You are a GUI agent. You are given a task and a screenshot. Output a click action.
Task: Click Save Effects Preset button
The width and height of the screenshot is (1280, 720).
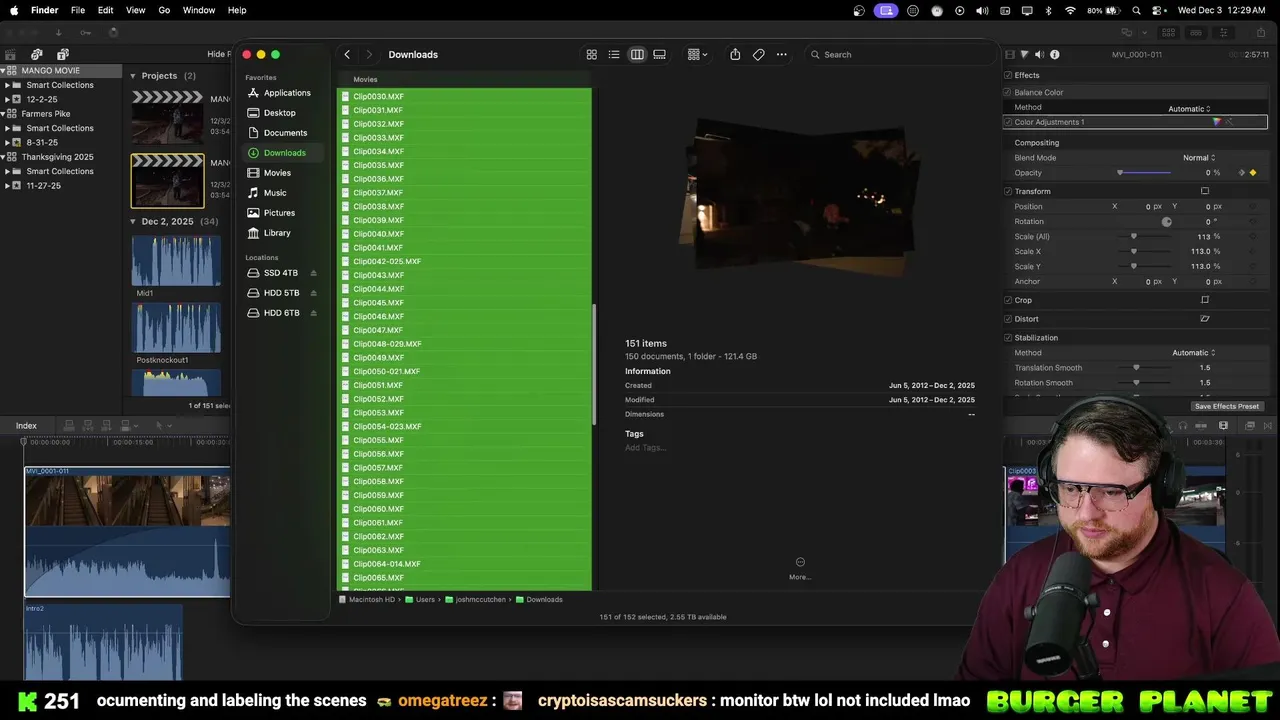point(1227,406)
